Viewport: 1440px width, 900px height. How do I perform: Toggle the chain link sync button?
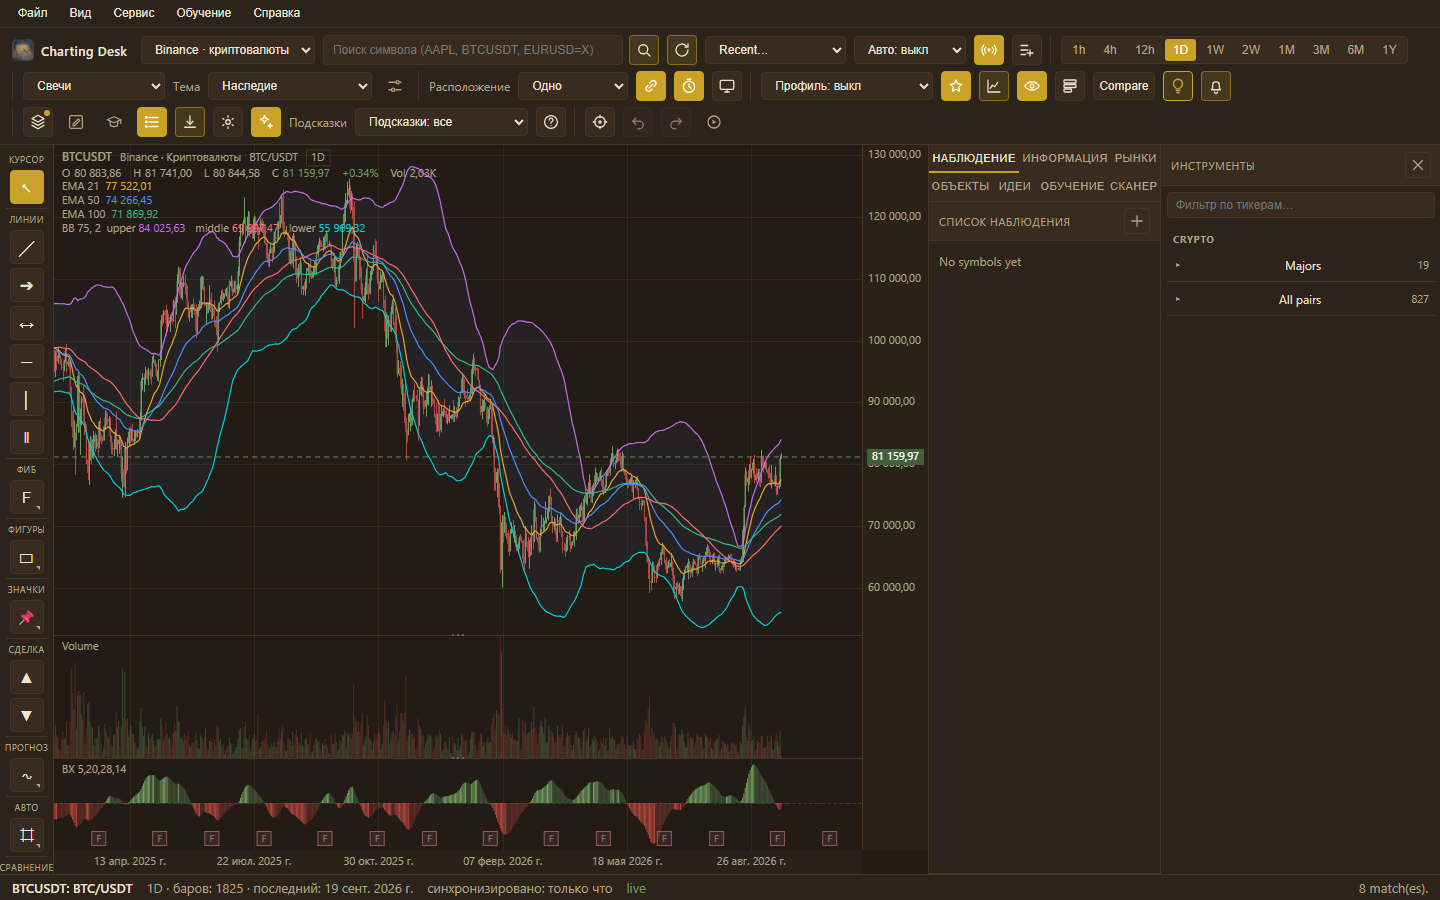651,86
